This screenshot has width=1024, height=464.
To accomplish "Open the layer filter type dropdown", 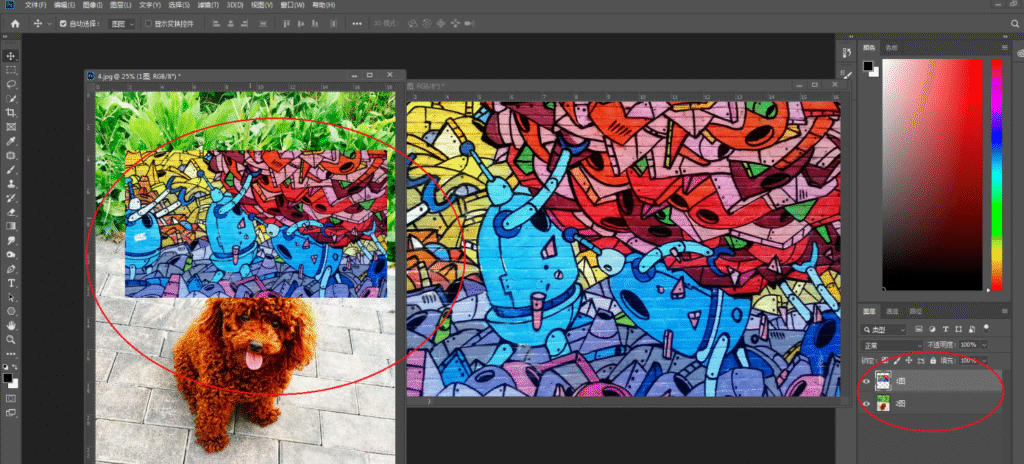I will tap(884, 329).
